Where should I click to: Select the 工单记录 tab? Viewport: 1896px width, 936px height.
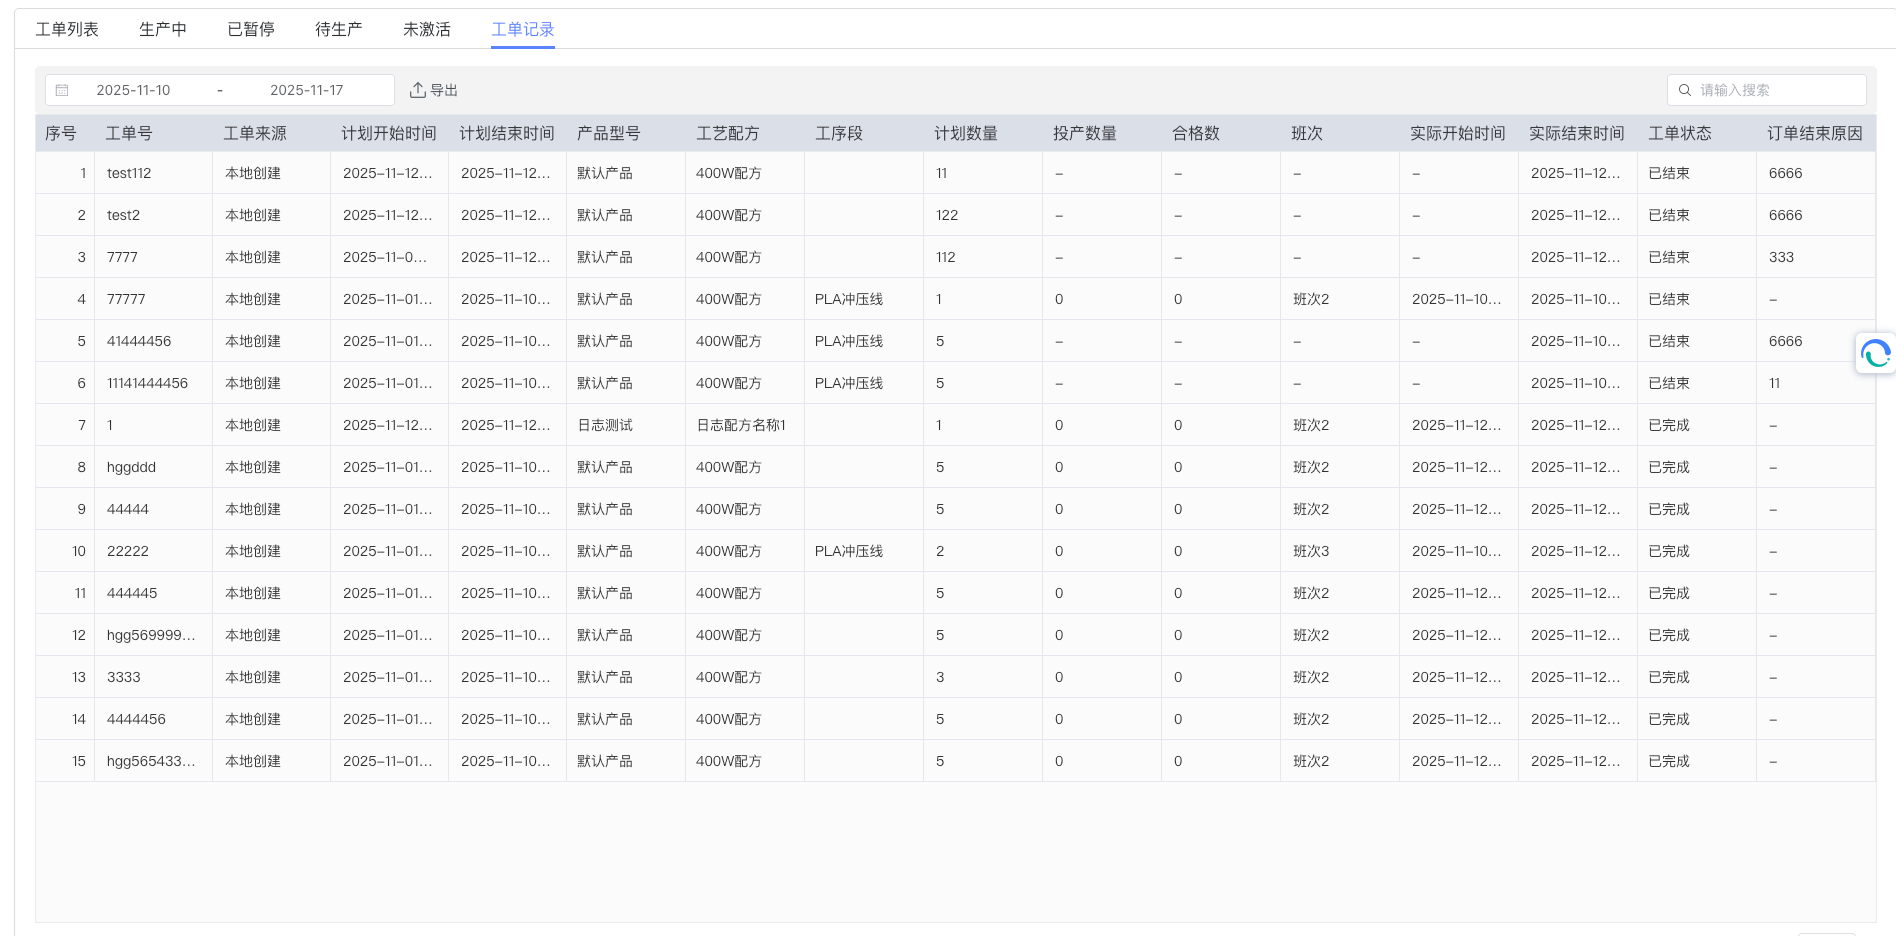[x=522, y=29]
